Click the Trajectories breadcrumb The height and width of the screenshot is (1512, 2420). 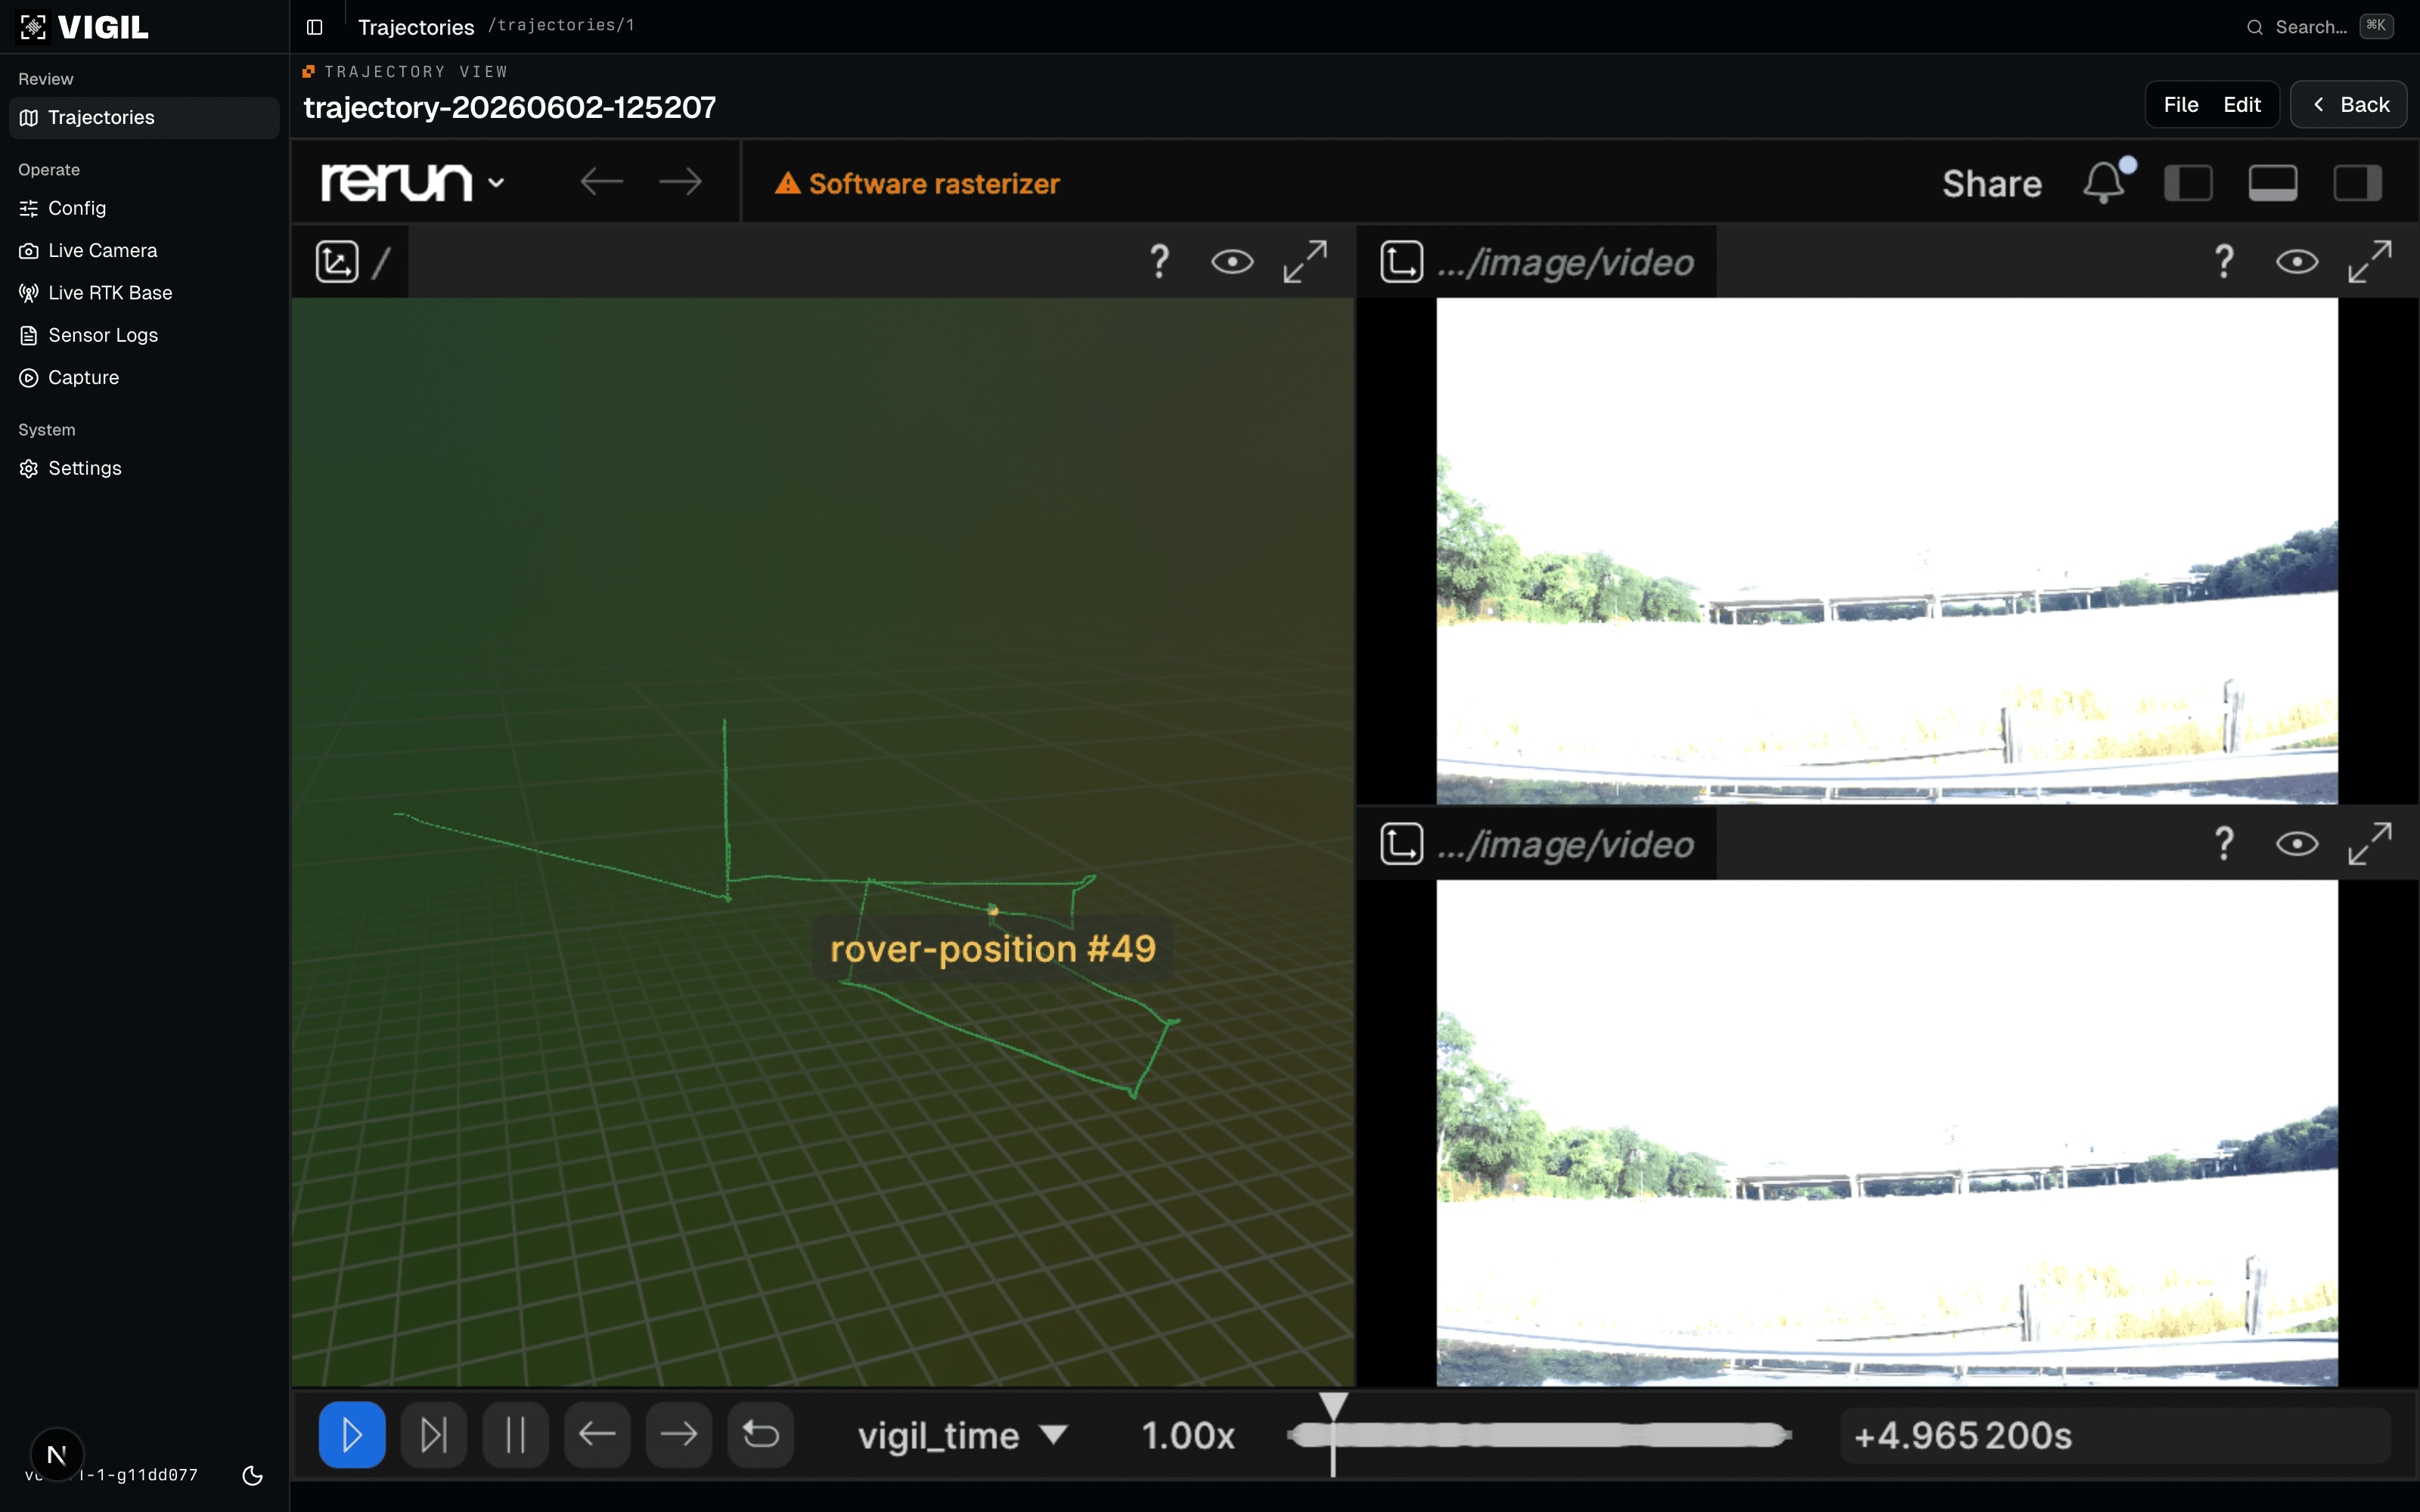416,27
